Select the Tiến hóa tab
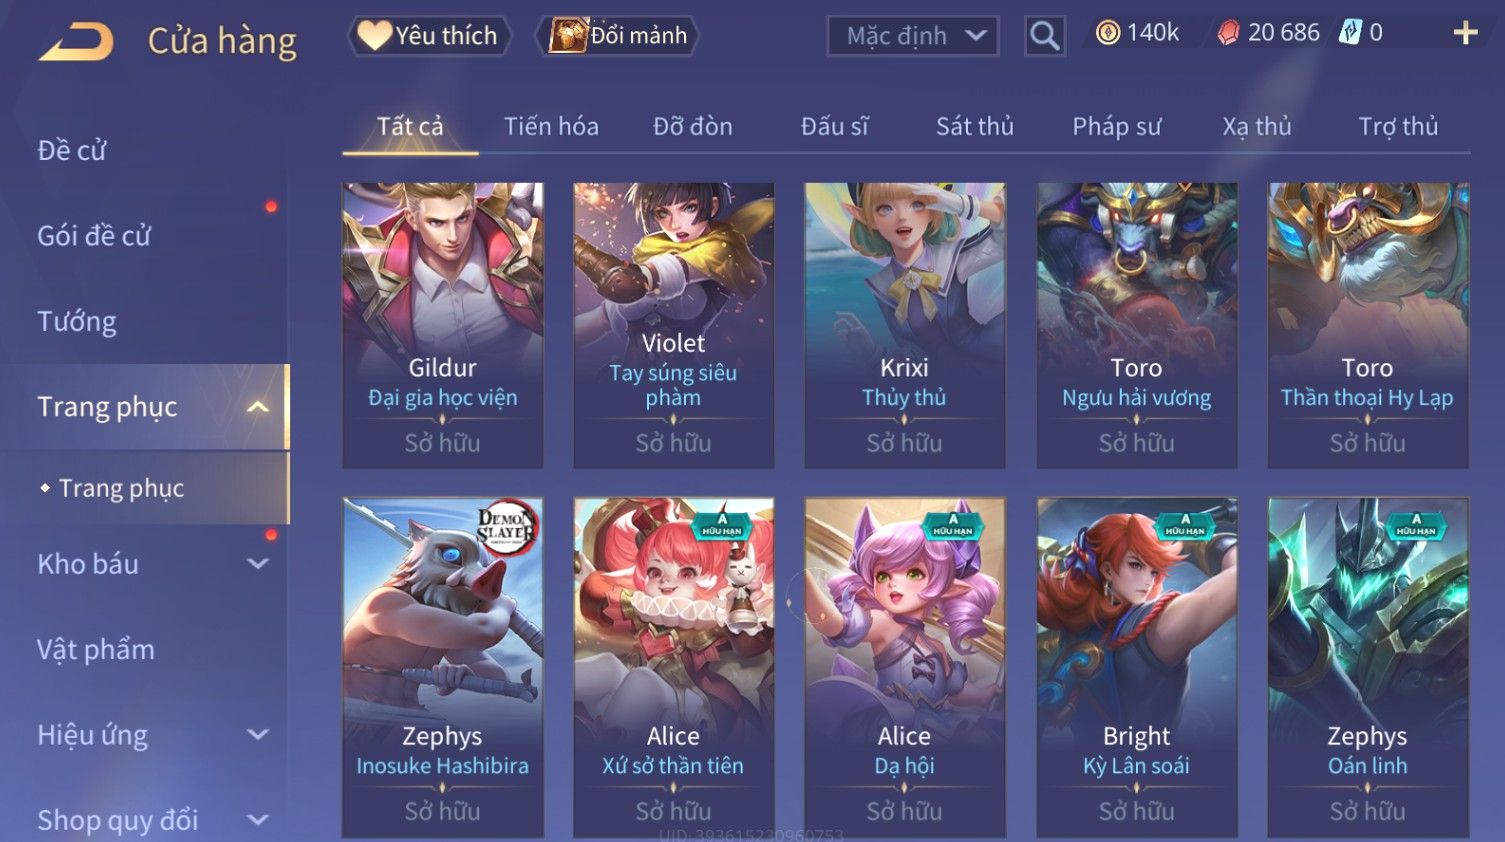Viewport: 1505px width, 842px height. click(x=551, y=127)
